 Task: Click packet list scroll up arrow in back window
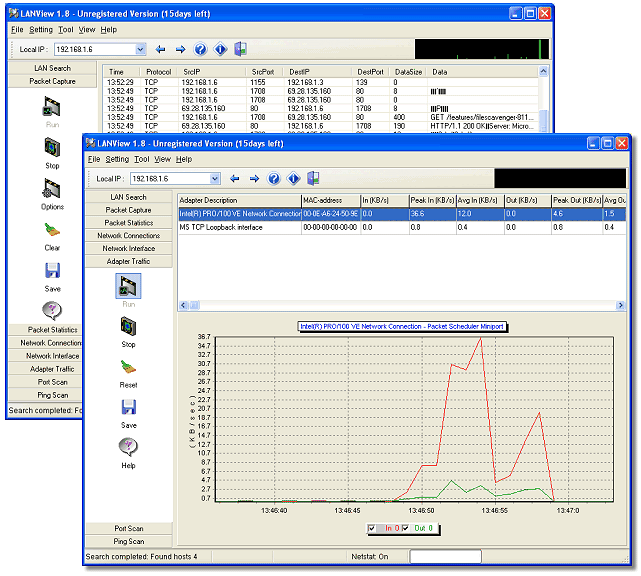point(543,71)
